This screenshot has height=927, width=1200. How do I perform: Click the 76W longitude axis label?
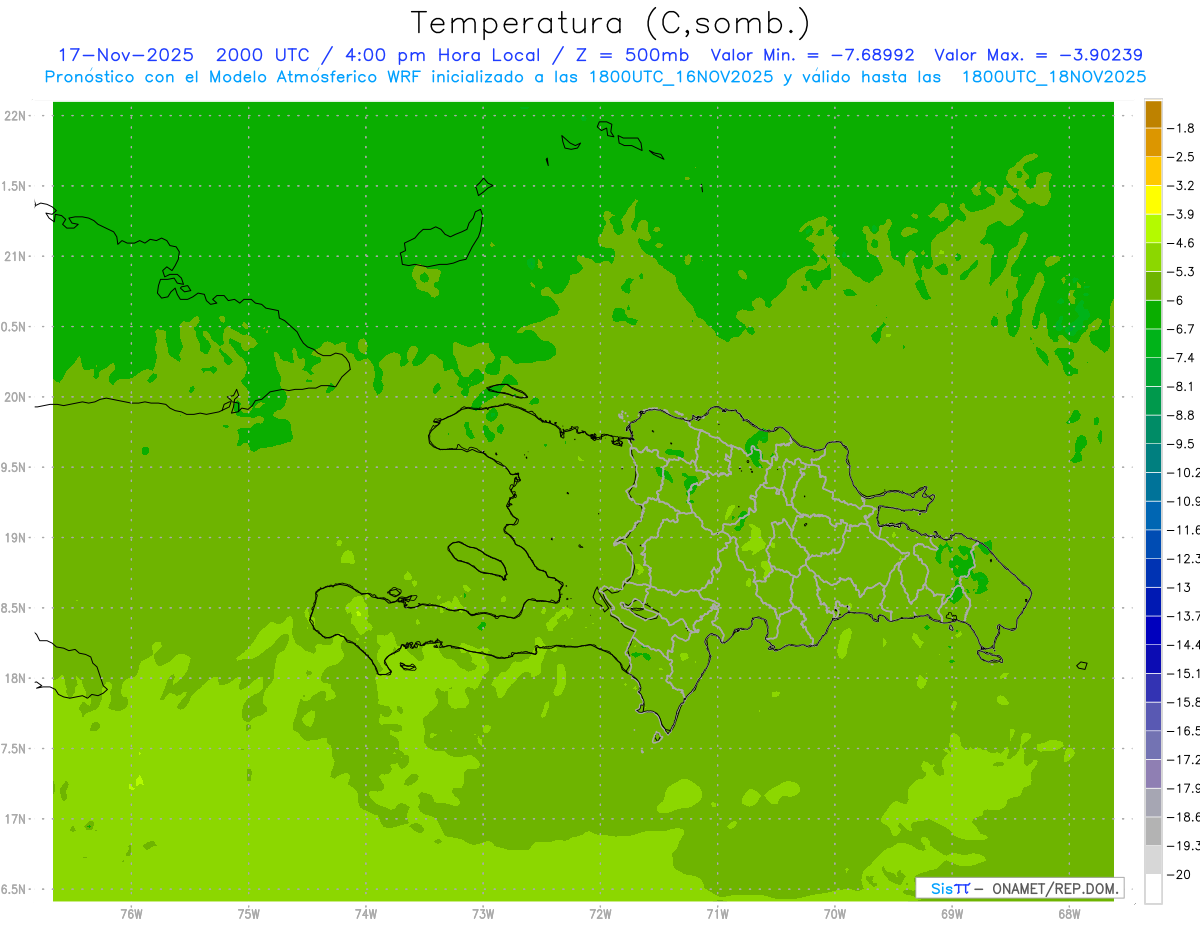pos(131,913)
